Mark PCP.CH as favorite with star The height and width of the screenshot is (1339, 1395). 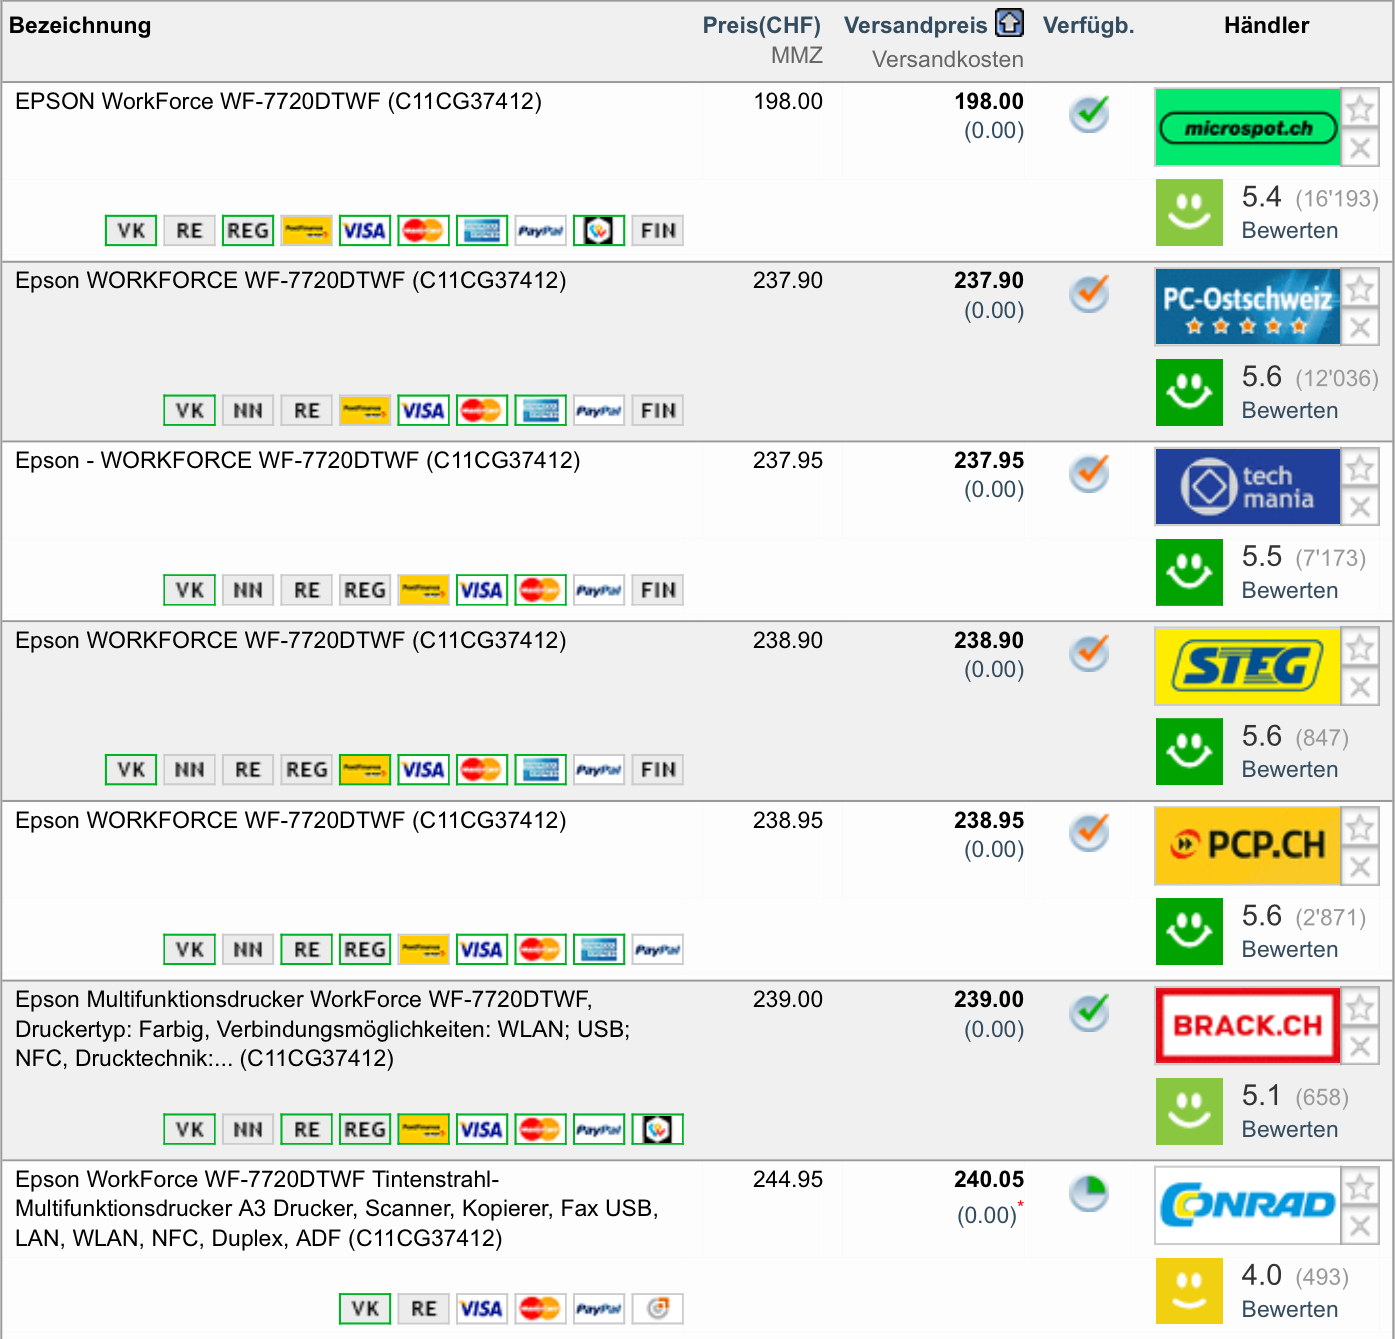point(1359,827)
